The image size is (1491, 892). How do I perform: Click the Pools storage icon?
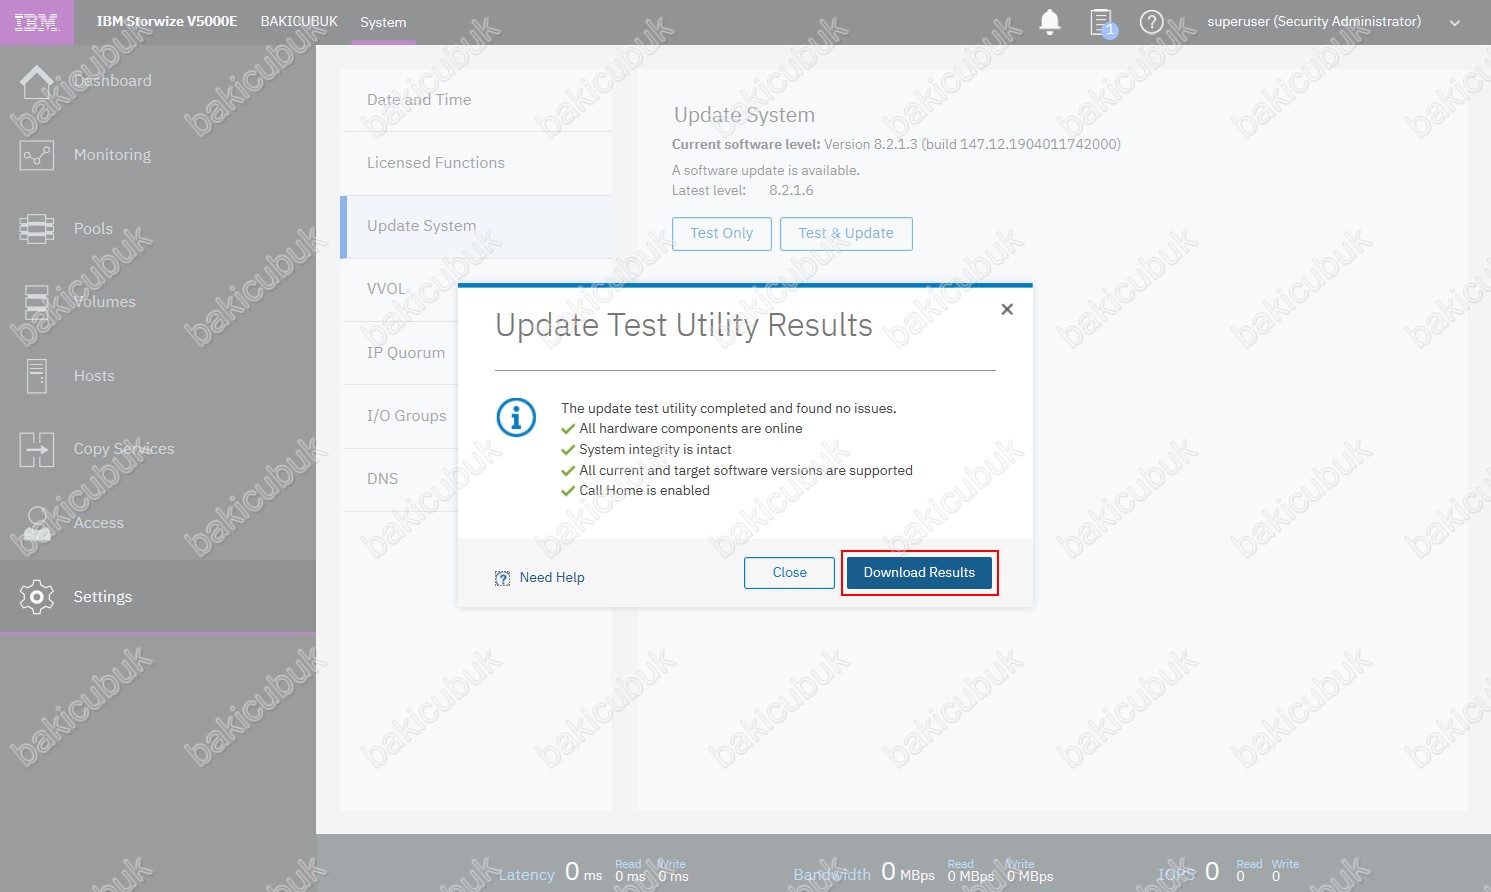(x=37, y=229)
